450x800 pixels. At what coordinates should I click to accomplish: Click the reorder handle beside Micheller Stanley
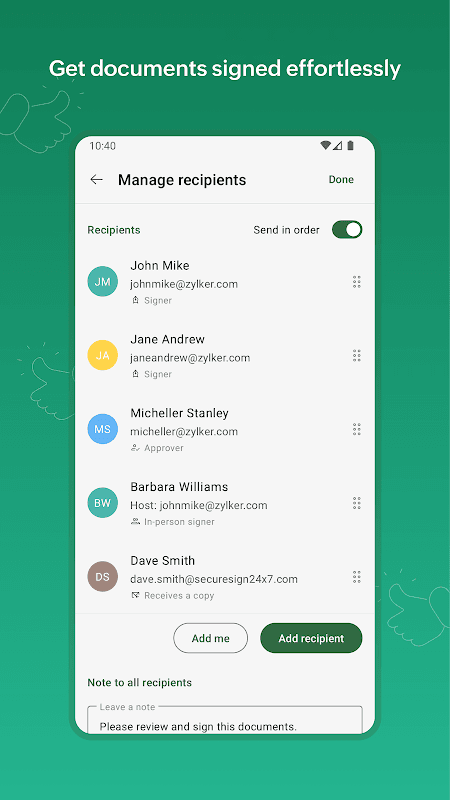[357, 429]
